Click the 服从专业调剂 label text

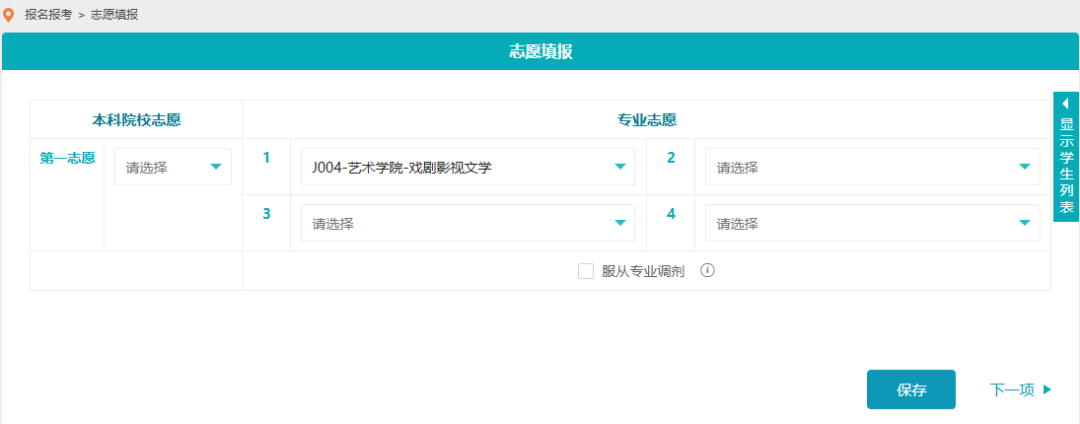[x=643, y=271]
